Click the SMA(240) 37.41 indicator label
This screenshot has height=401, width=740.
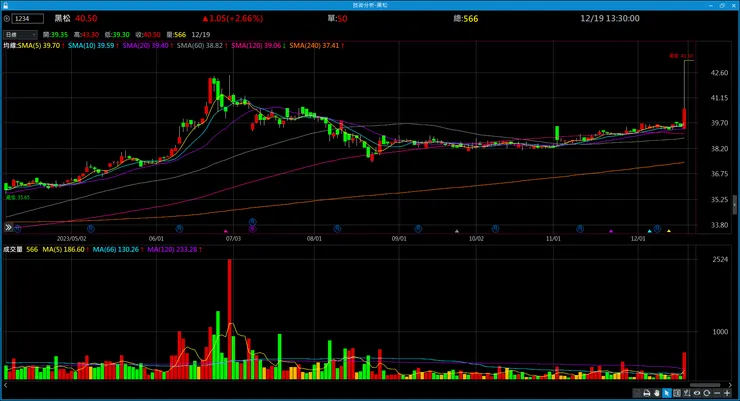(x=314, y=46)
